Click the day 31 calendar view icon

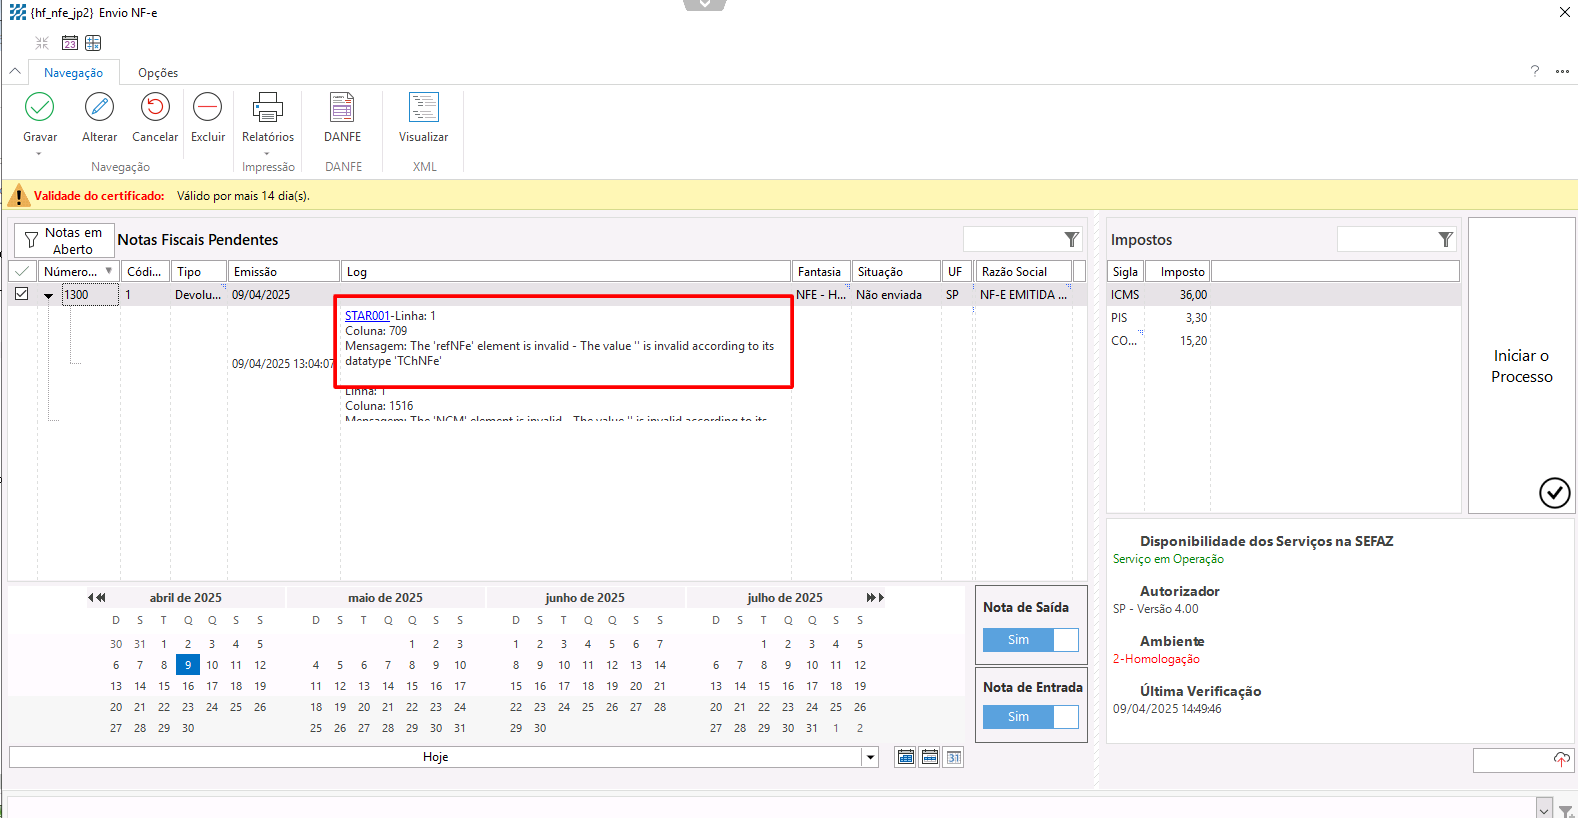954,757
